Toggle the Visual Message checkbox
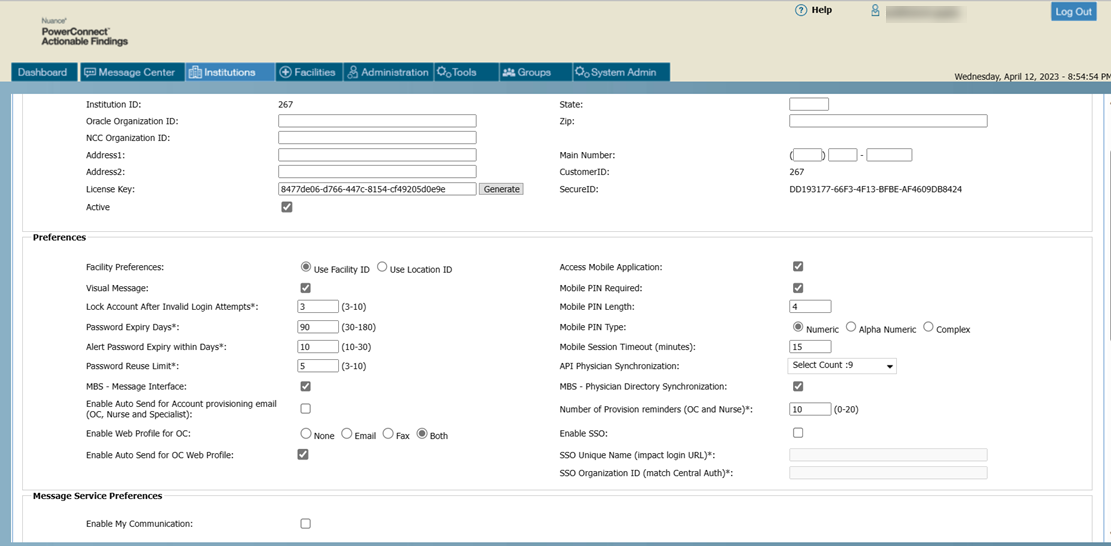Image resolution: width=1111 pixels, height=546 pixels. [x=305, y=288]
